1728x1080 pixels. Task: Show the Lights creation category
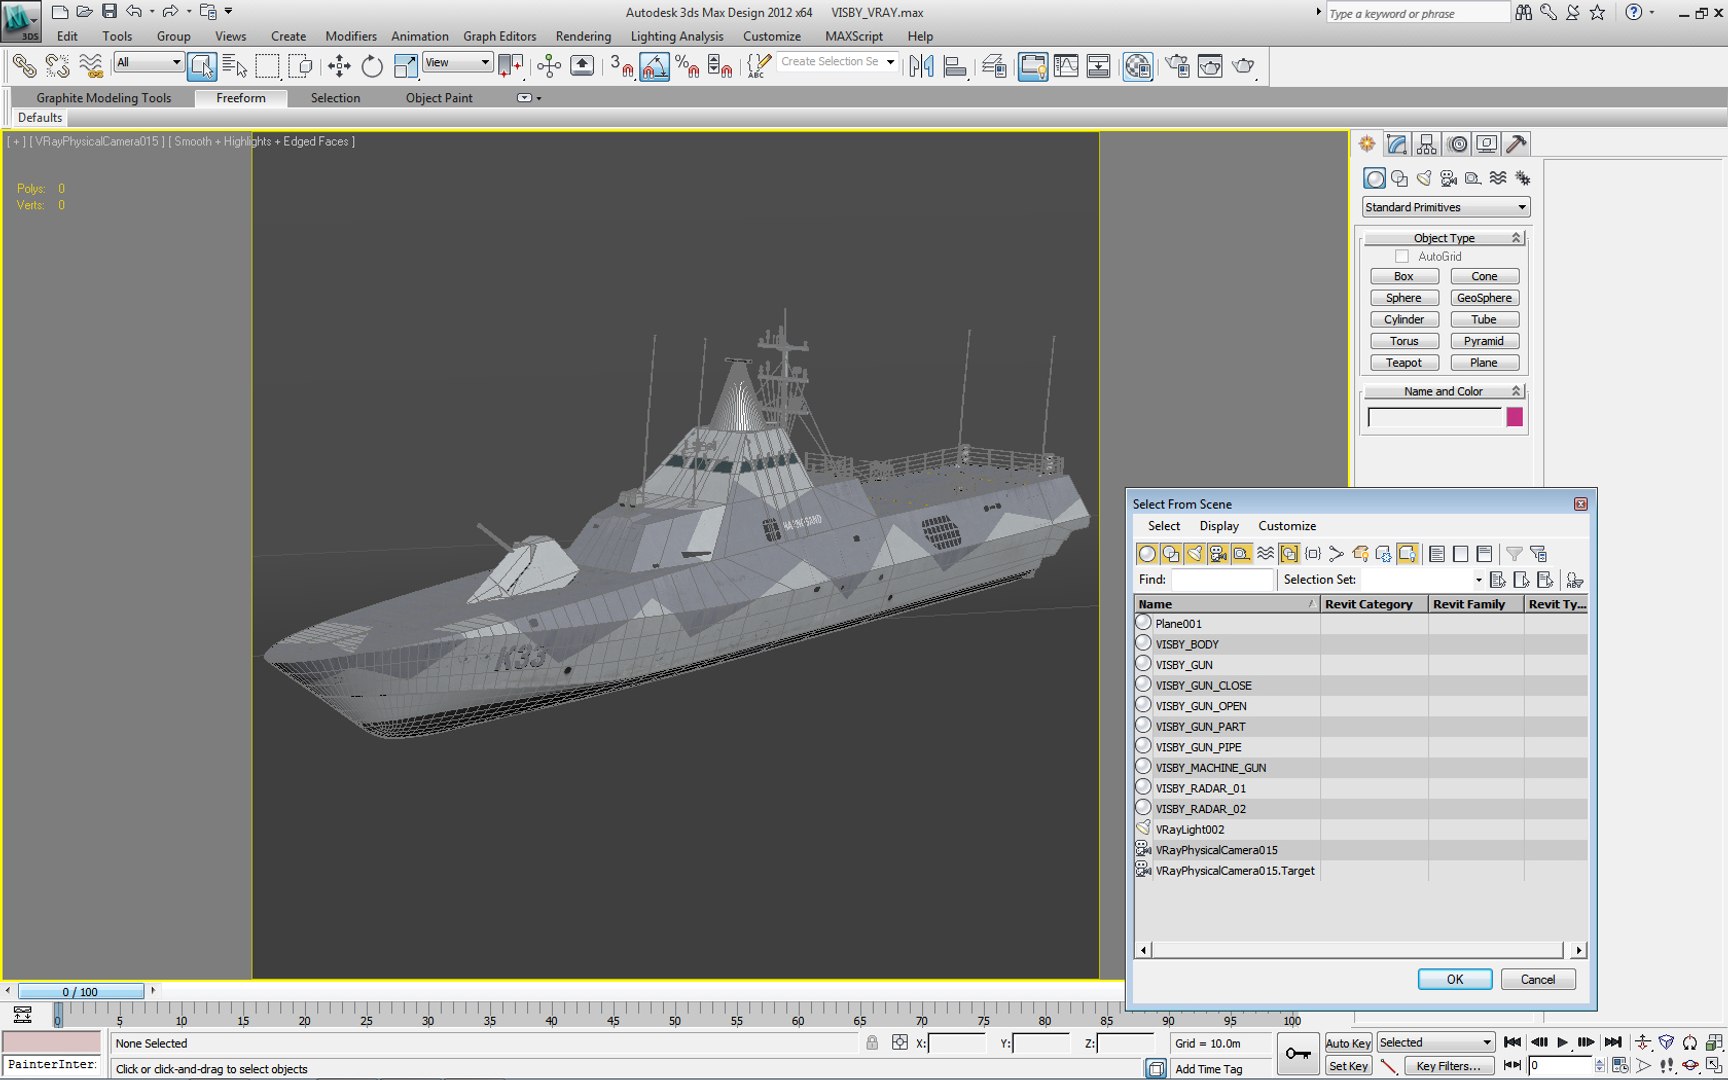1424,178
